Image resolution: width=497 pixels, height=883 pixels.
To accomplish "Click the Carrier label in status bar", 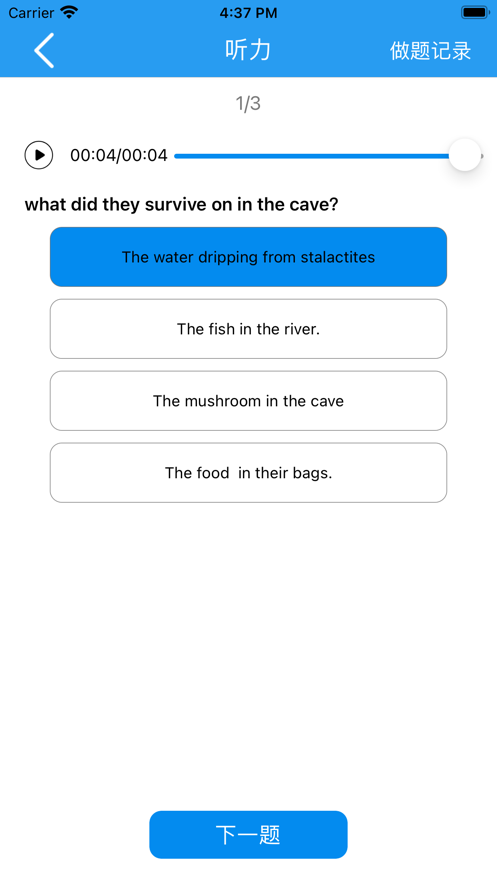I will pyautogui.click(x=32, y=12).
